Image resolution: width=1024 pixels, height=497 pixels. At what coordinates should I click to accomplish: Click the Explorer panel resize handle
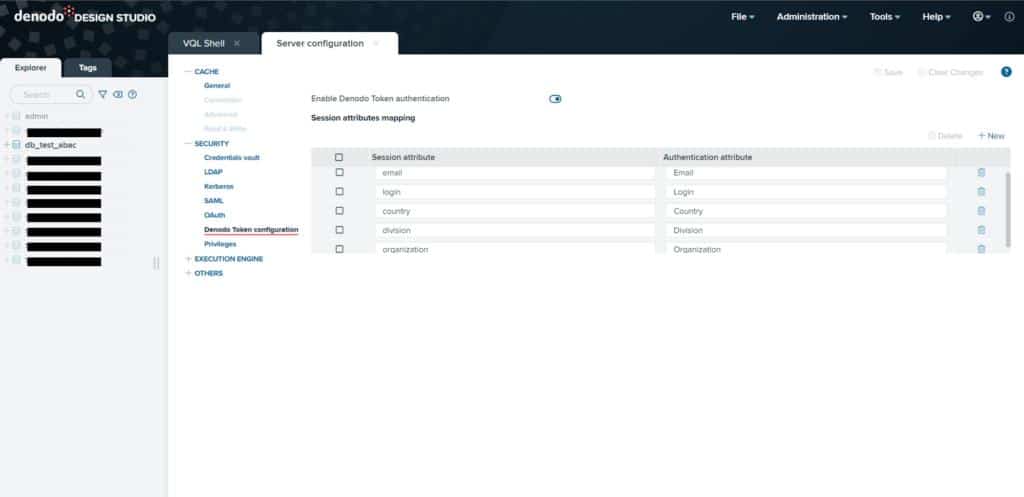tap(156, 263)
